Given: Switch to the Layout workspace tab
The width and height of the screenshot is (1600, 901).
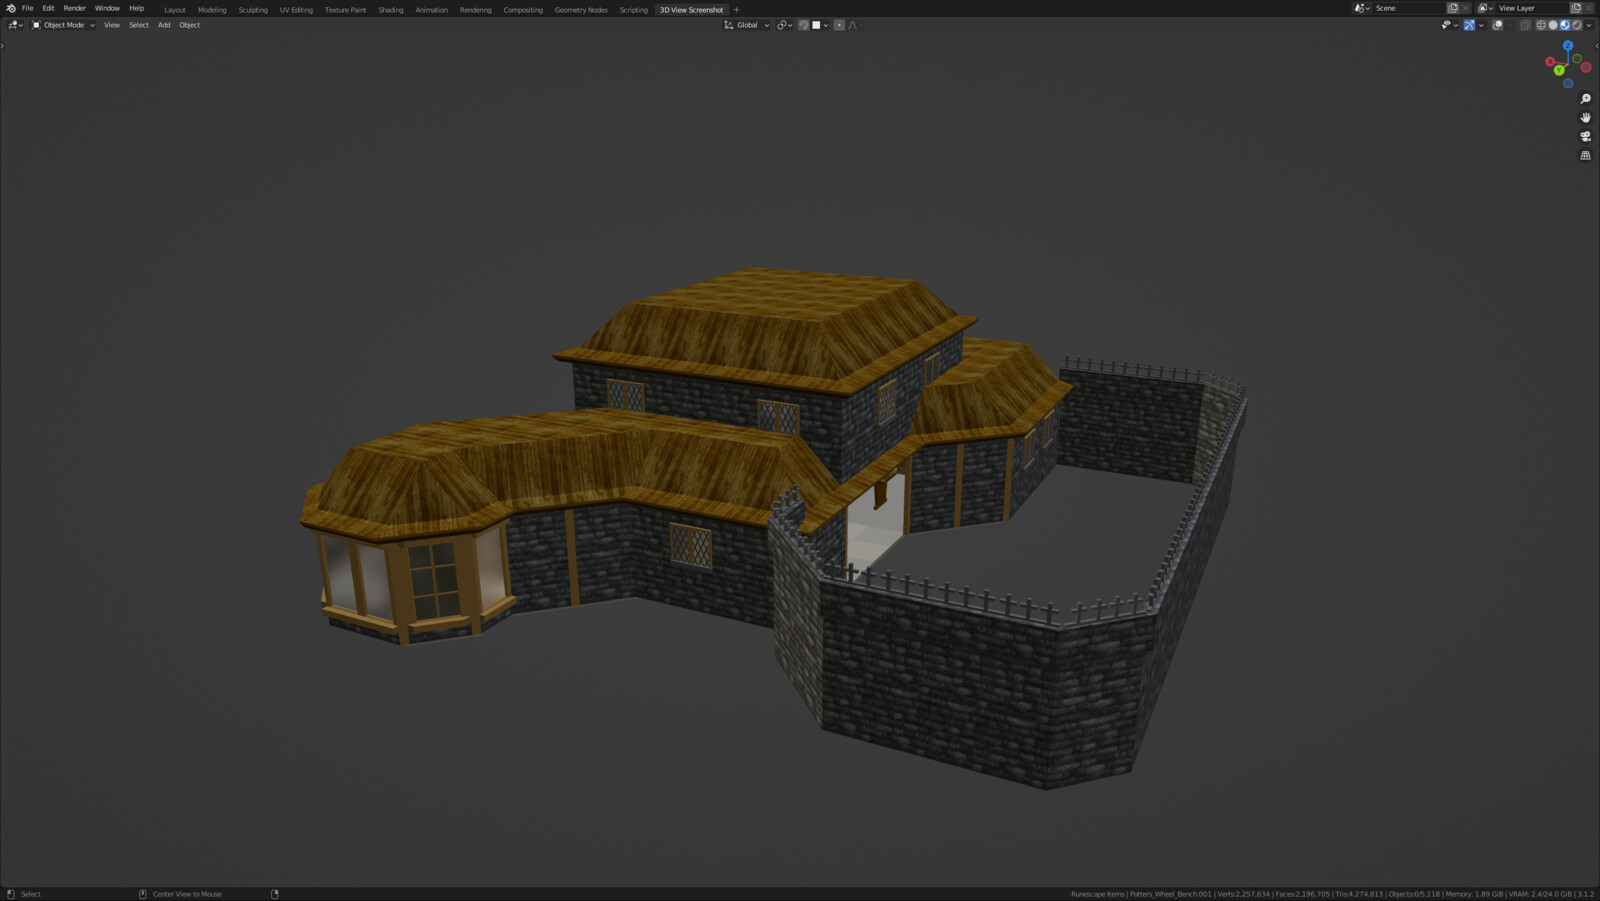Looking at the screenshot, I should [x=175, y=10].
